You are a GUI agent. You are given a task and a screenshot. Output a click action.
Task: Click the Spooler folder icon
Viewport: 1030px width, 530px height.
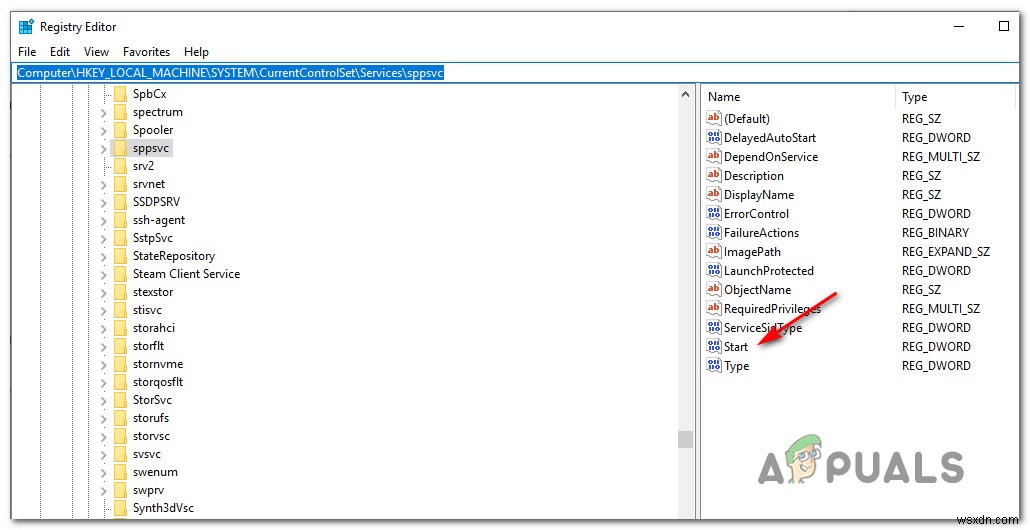click(120, 130)
